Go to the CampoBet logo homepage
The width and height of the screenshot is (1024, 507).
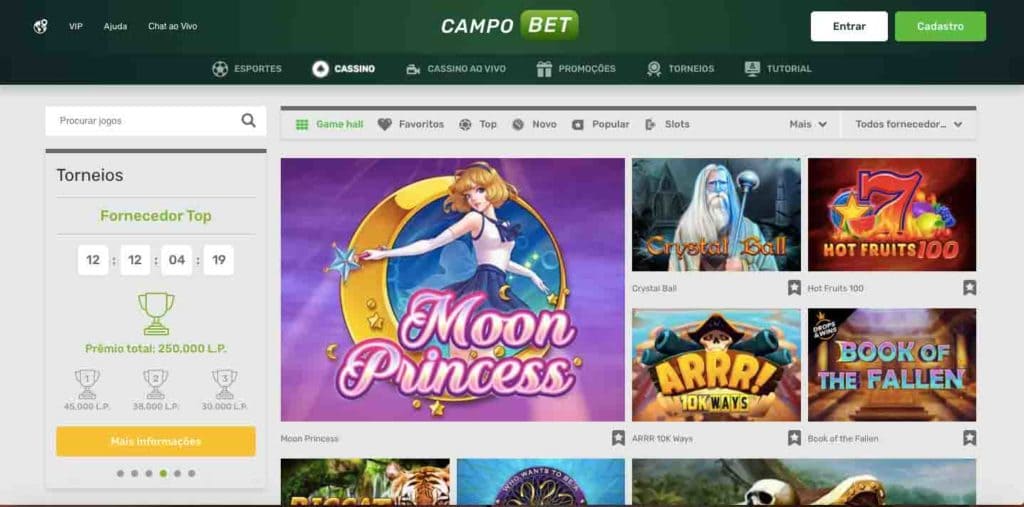509,25
